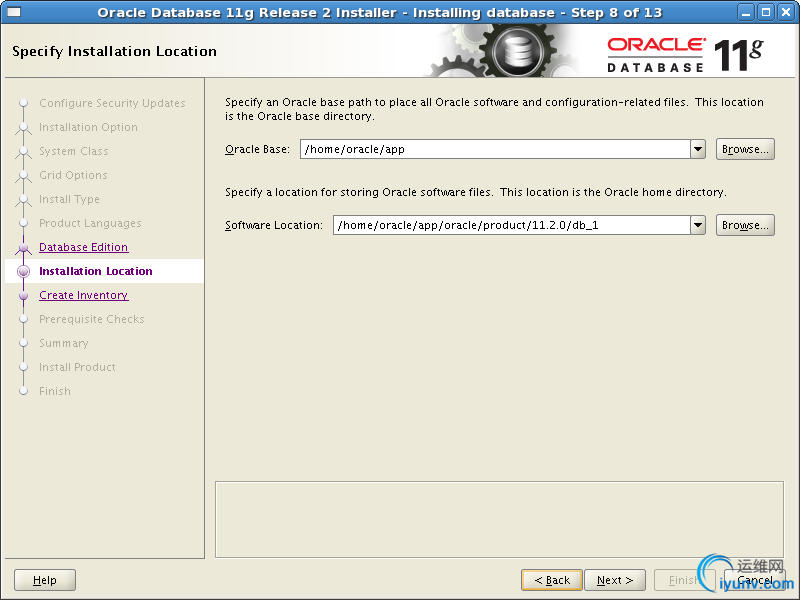800x600 pixels.
Task: Open the Oracle Base path dropdown
Action: tap(697, 149)
